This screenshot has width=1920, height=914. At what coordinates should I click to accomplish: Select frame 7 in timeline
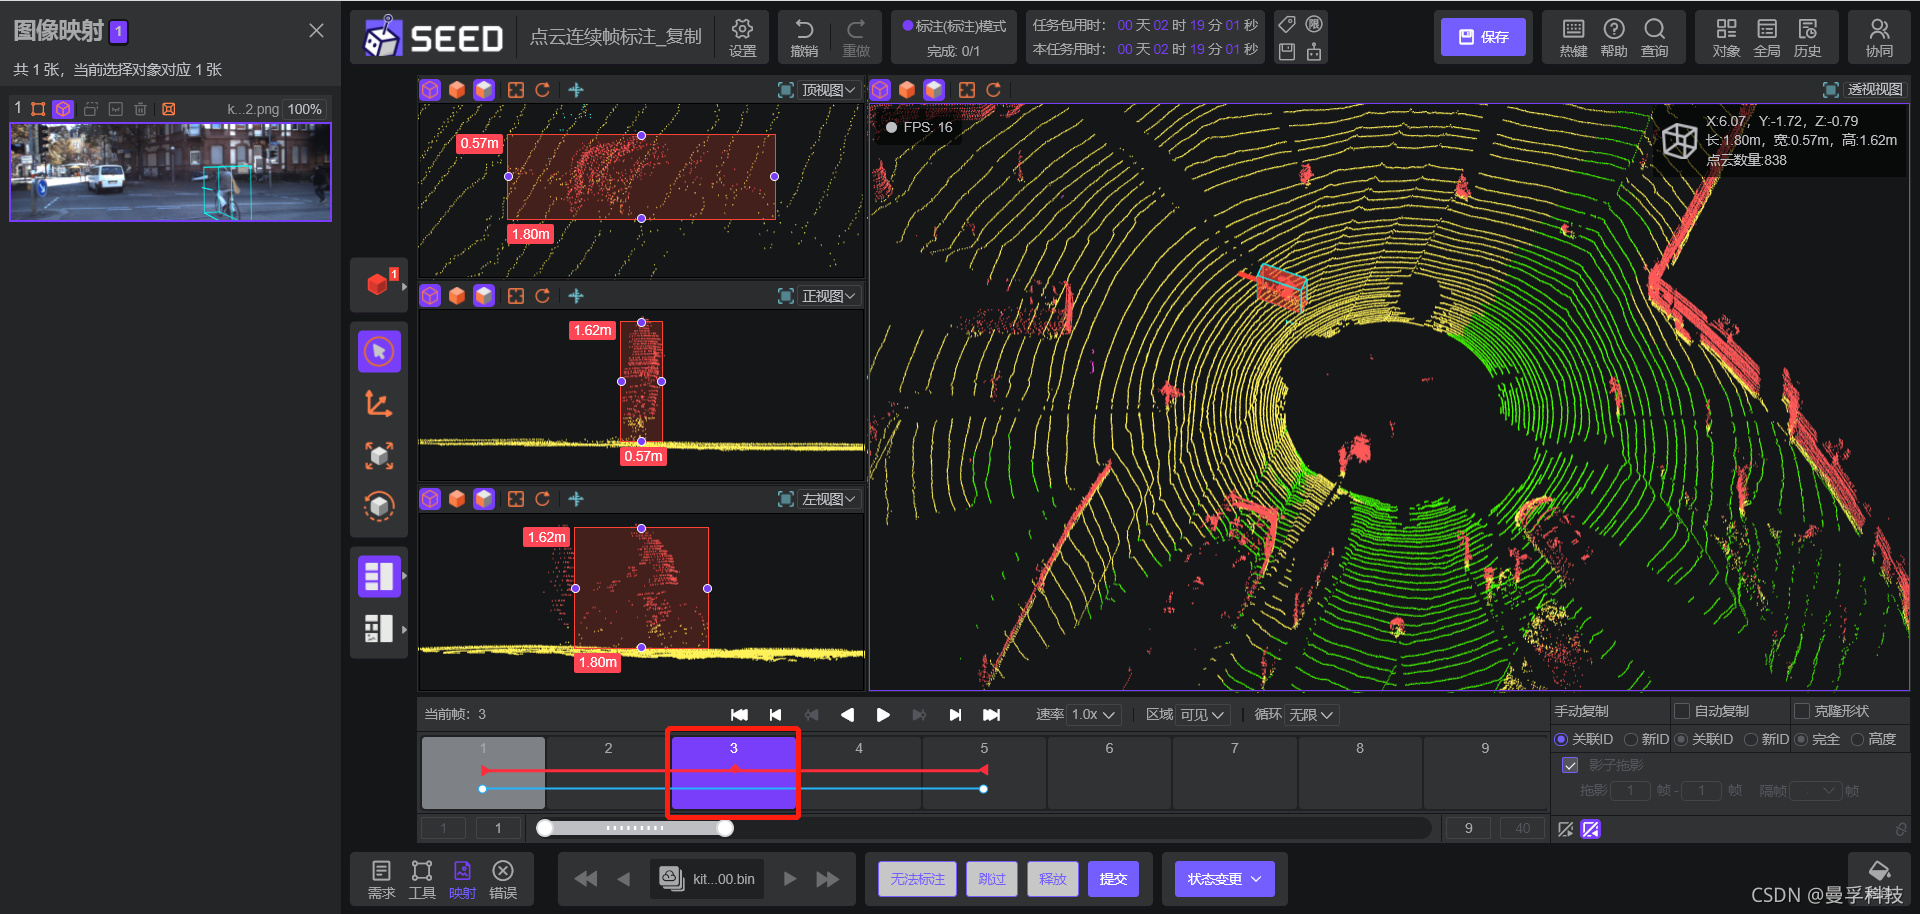coord(1235,773)
